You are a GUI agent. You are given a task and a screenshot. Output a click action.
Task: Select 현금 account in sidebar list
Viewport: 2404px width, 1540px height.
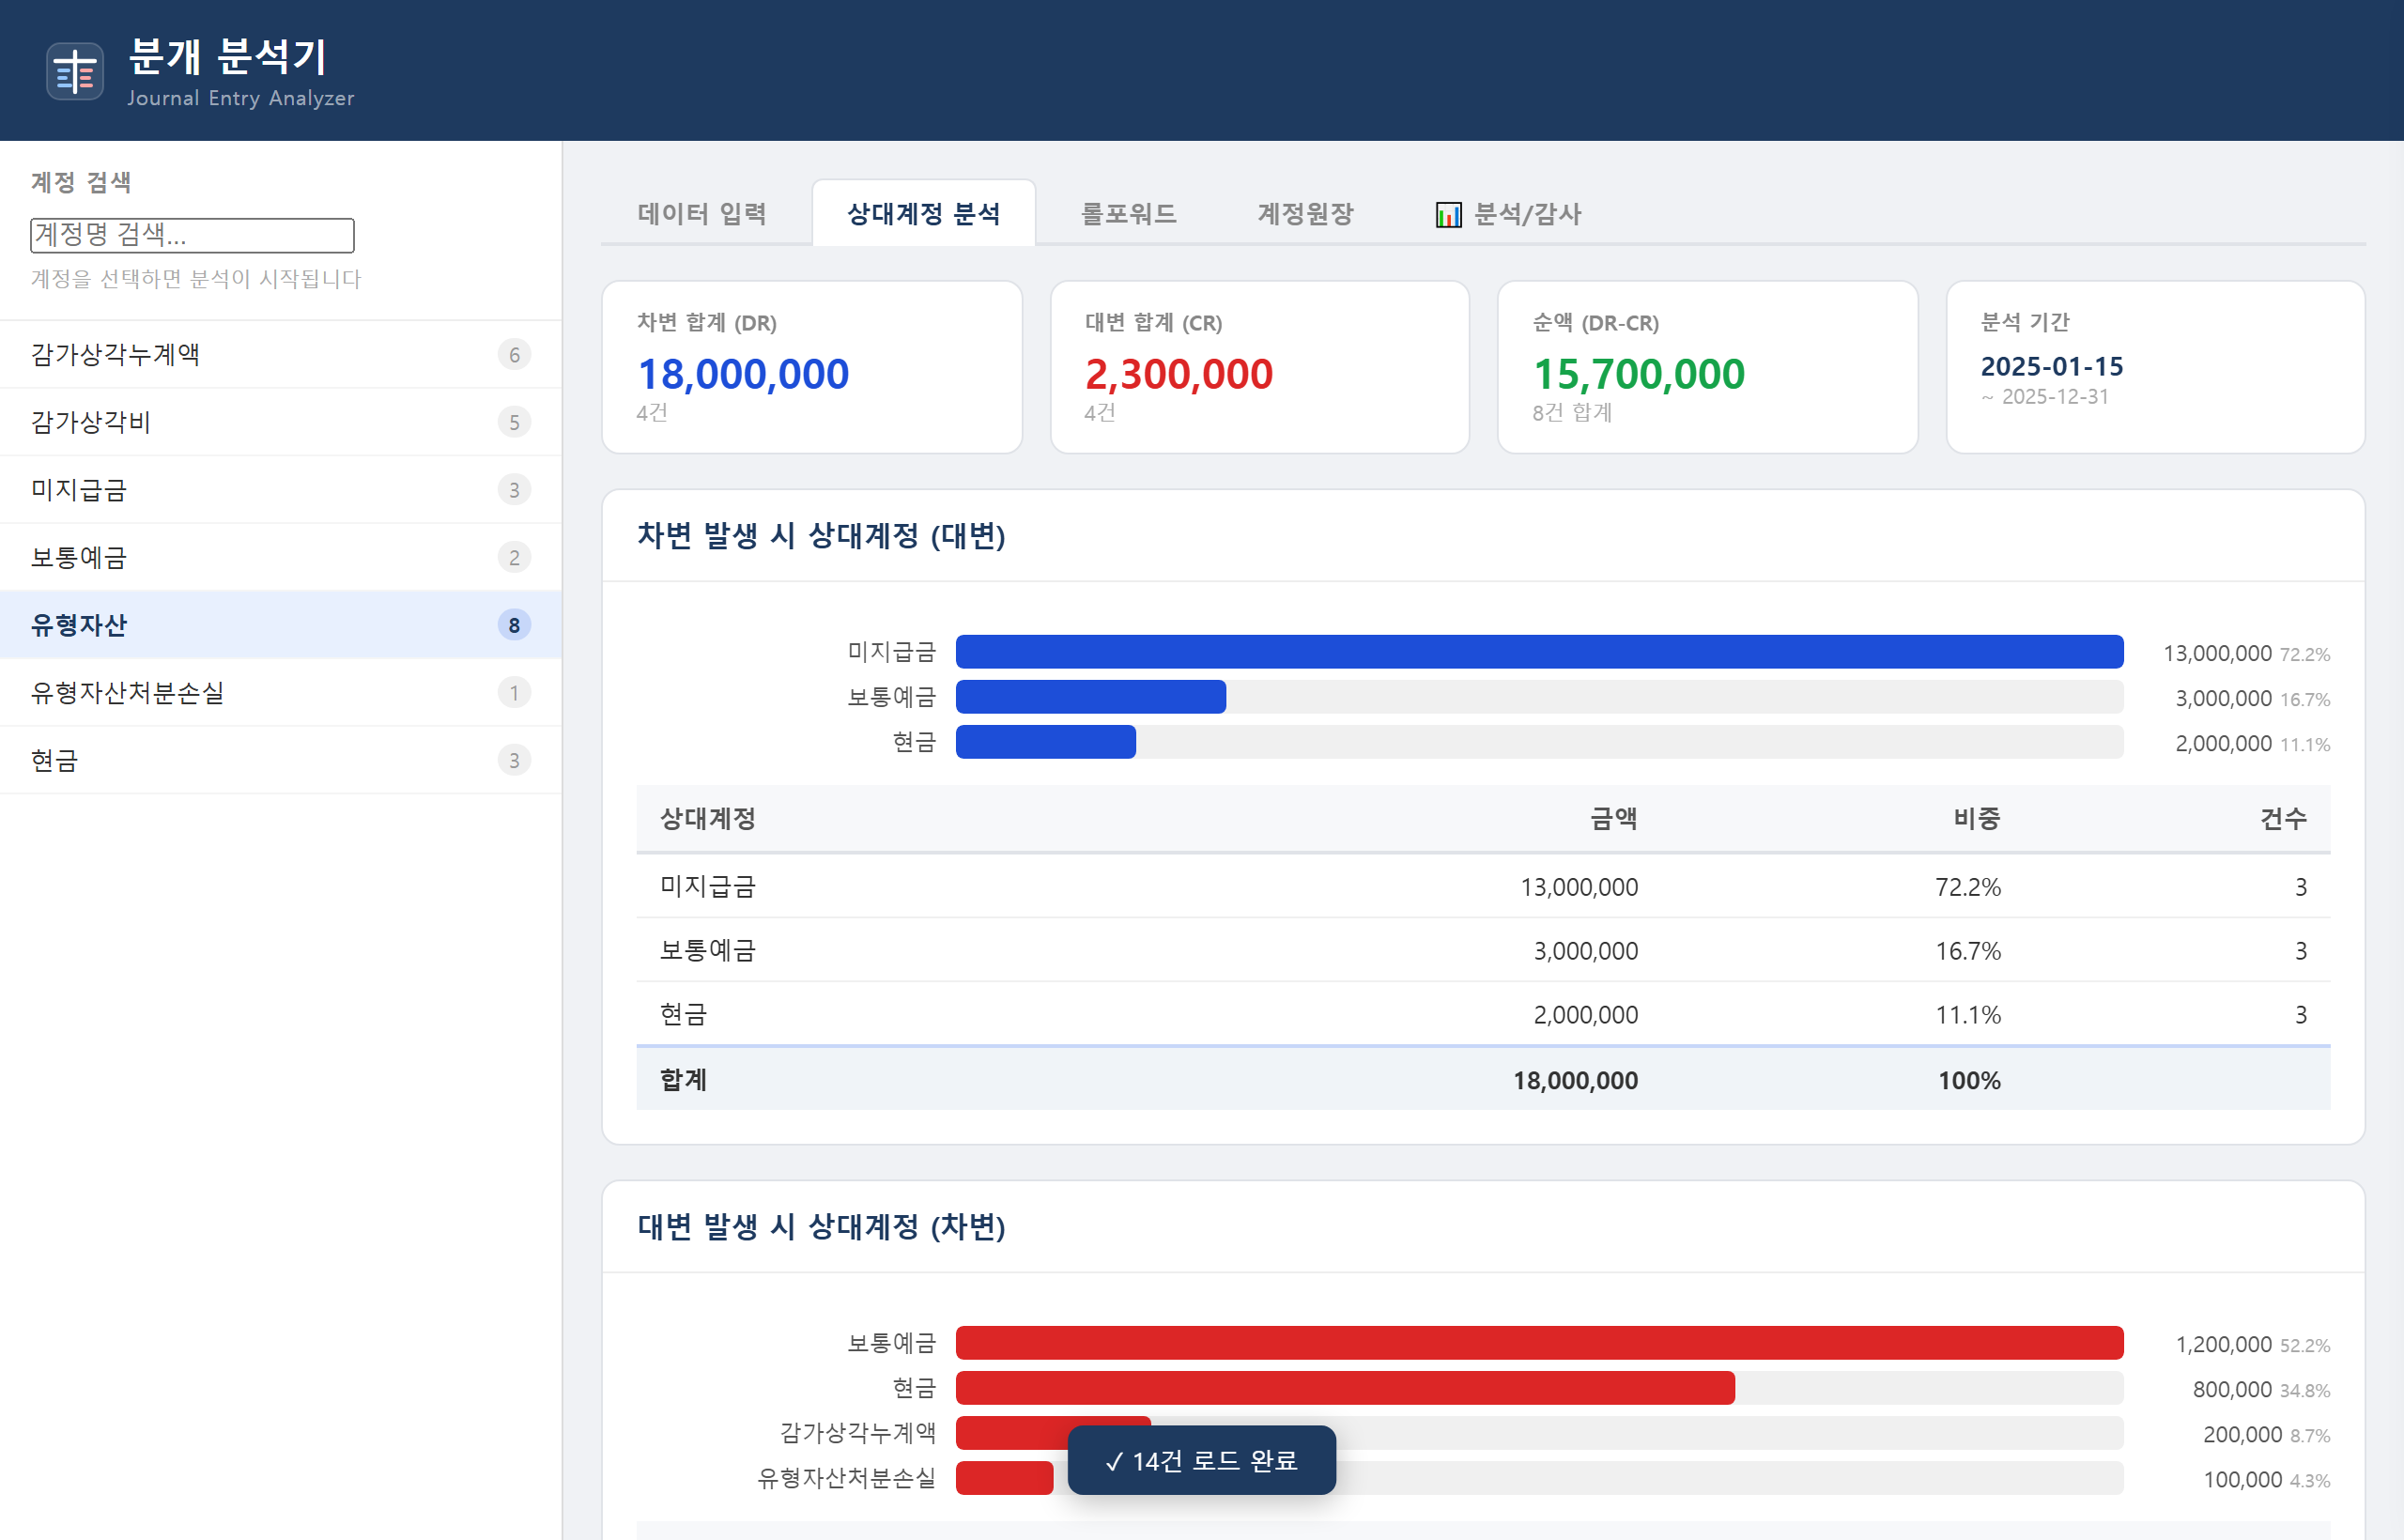coord(281,760)
